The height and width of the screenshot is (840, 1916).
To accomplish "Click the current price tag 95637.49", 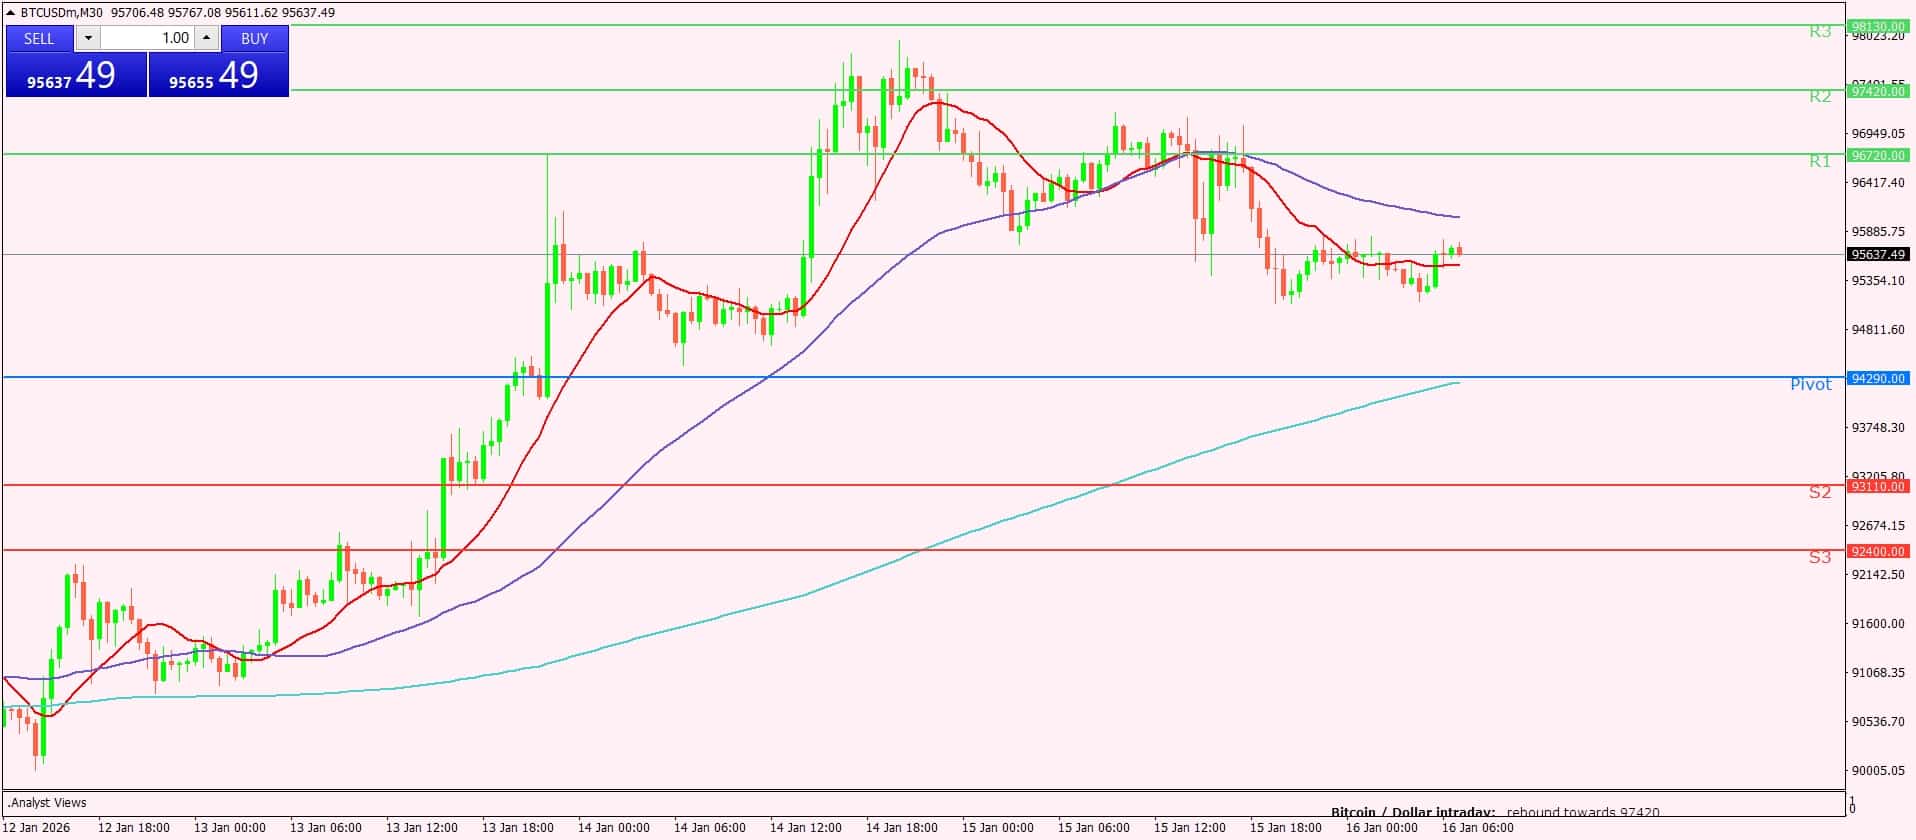I will pyautogui.click(x=1878, y=254).
